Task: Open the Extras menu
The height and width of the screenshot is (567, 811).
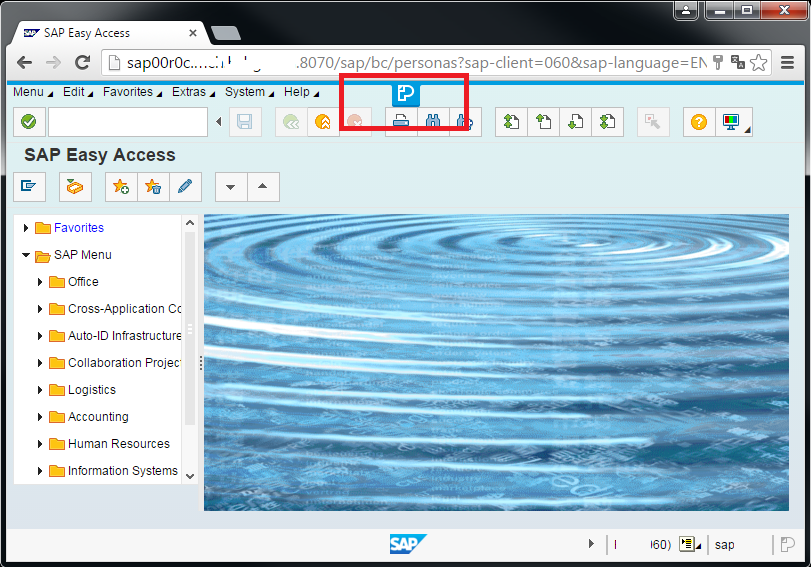Action: [193, 92]
